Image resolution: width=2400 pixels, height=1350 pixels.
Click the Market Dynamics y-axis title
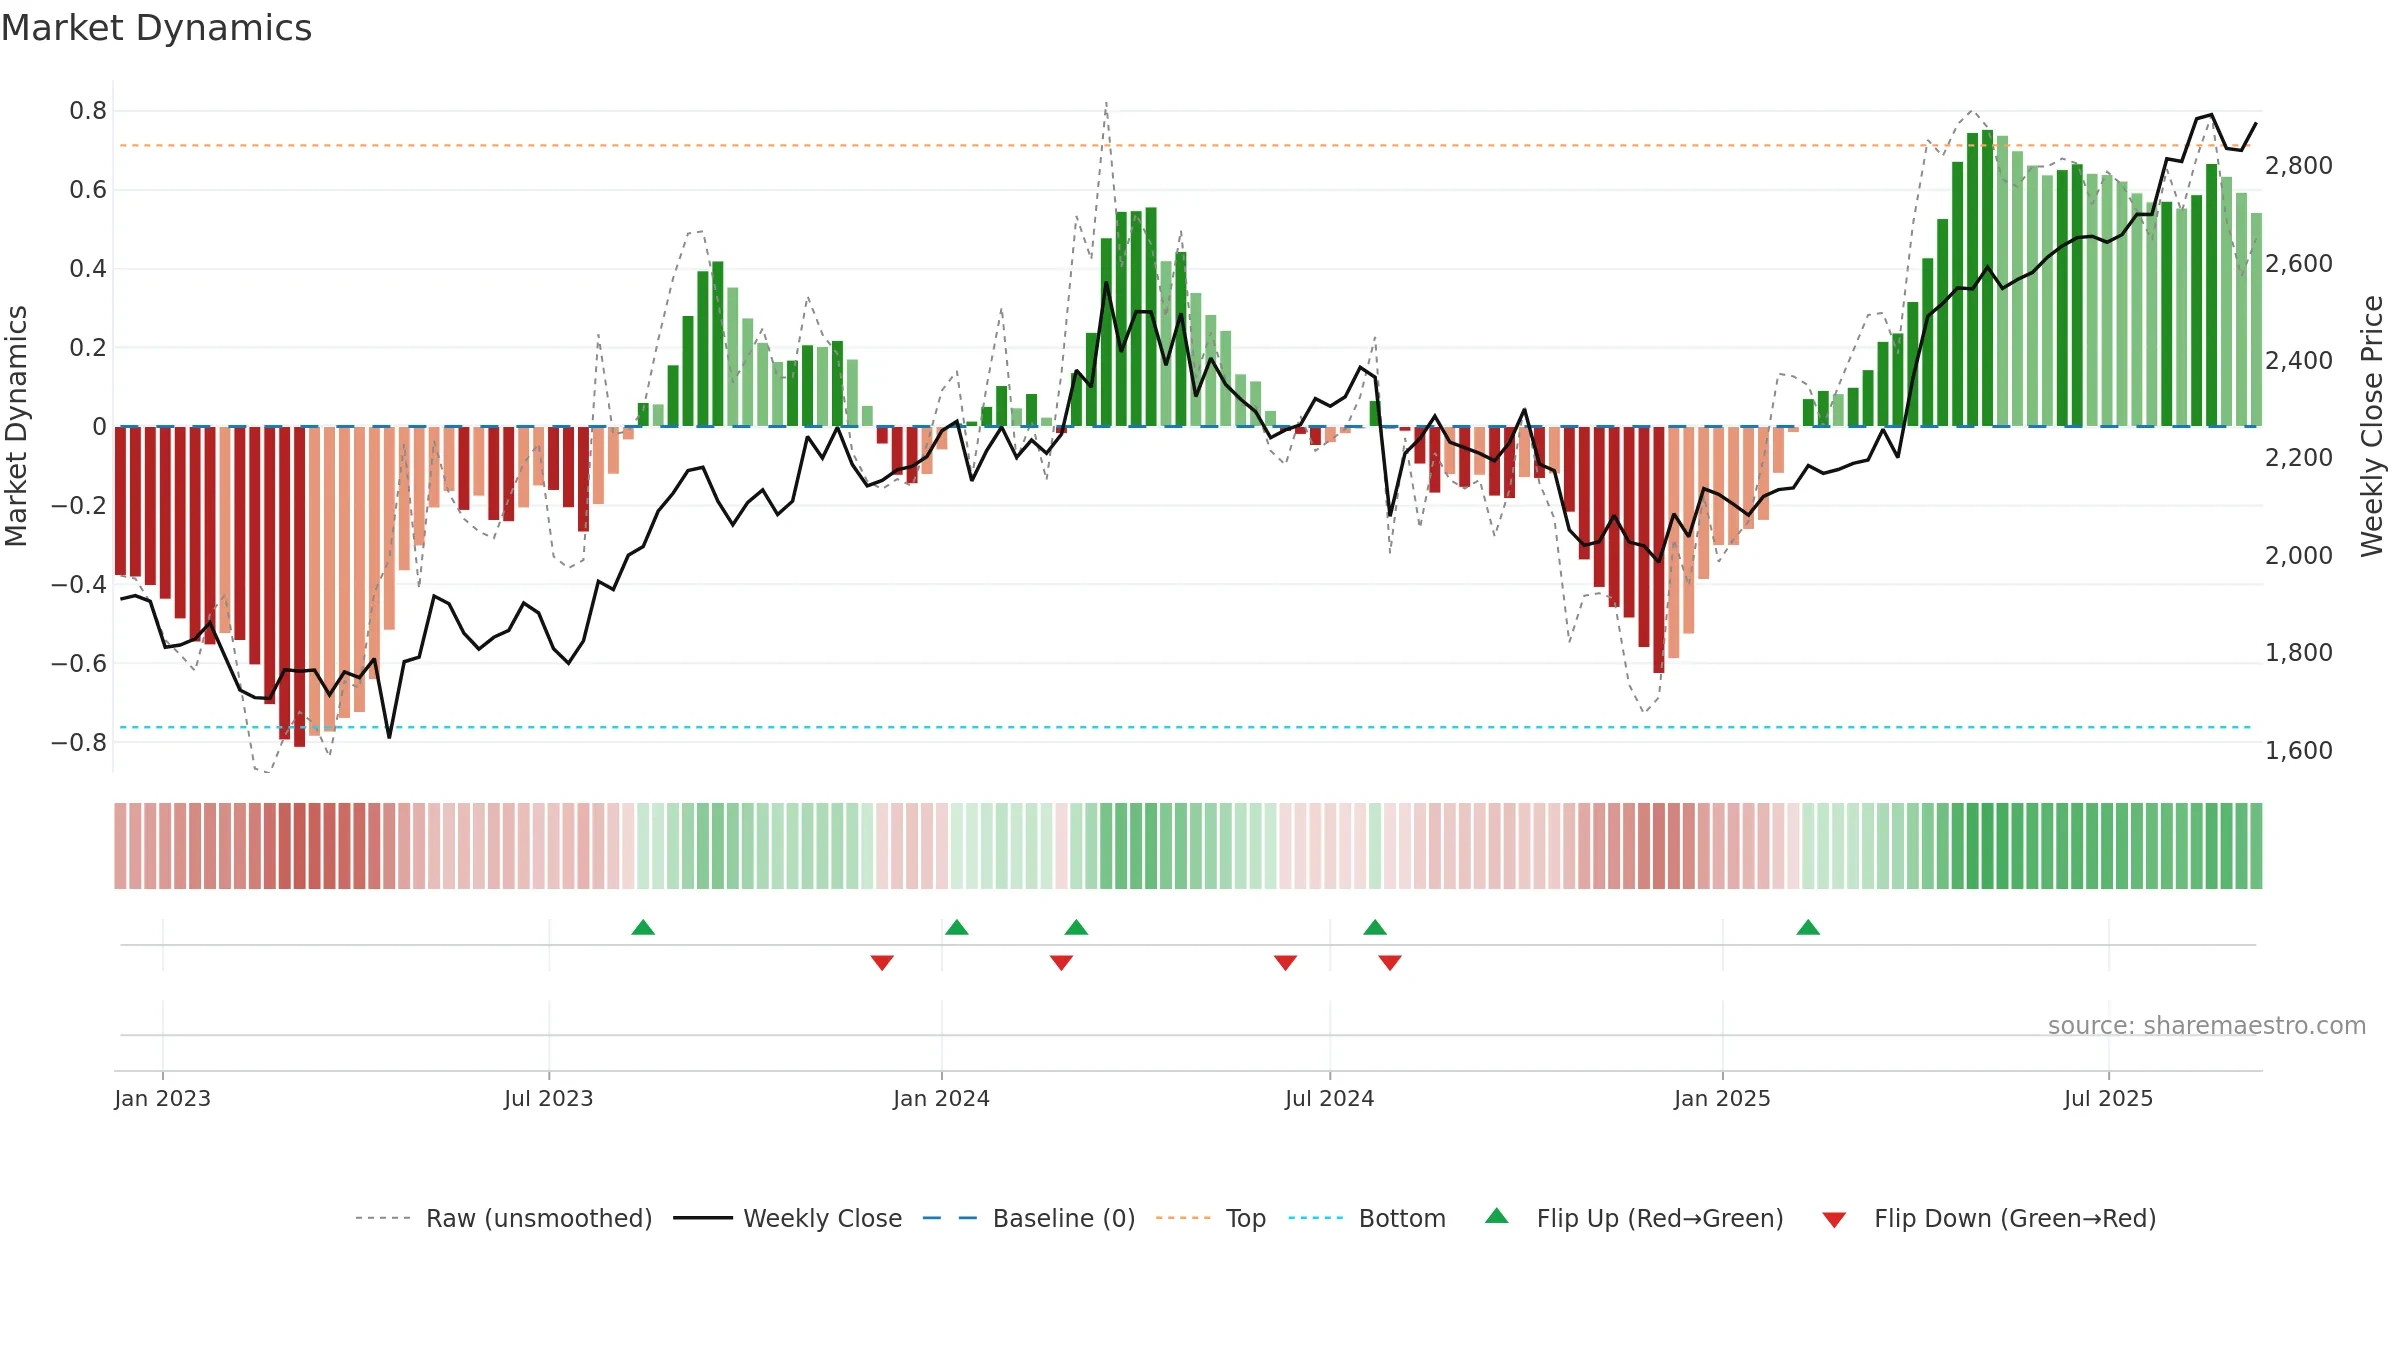[16, 426]
